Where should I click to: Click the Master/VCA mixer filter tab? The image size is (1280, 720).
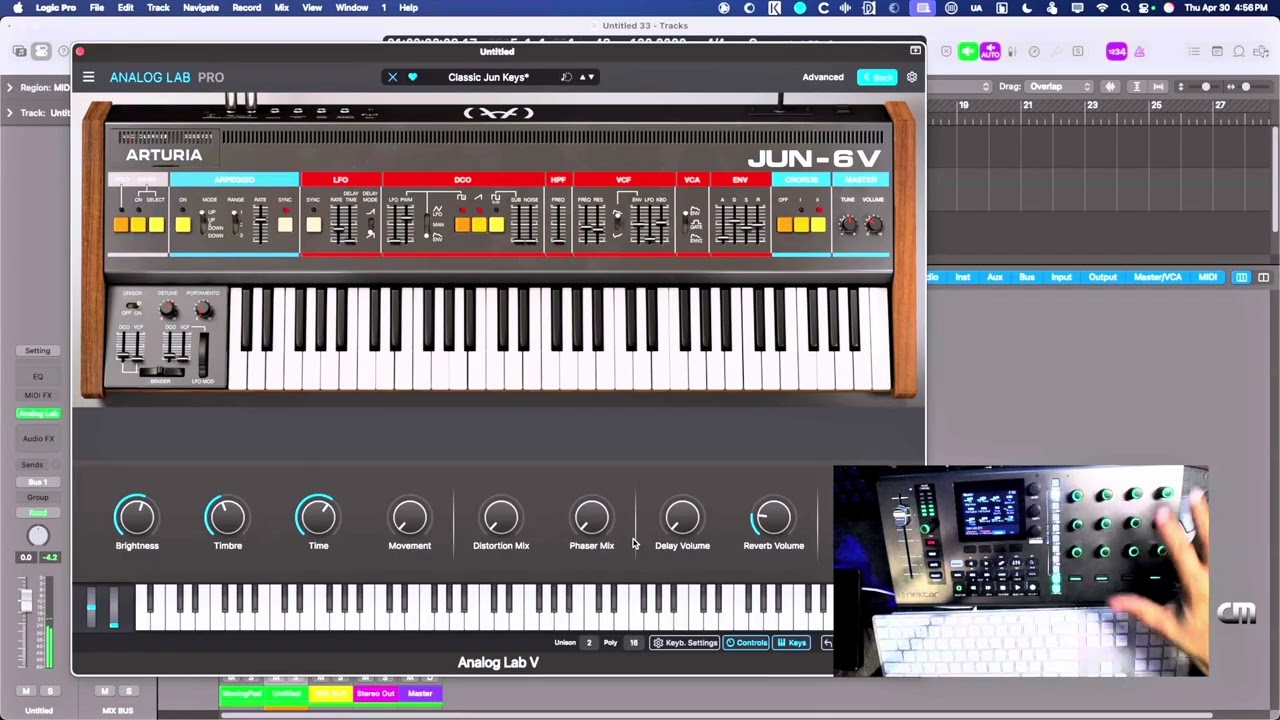(1157, 277)
